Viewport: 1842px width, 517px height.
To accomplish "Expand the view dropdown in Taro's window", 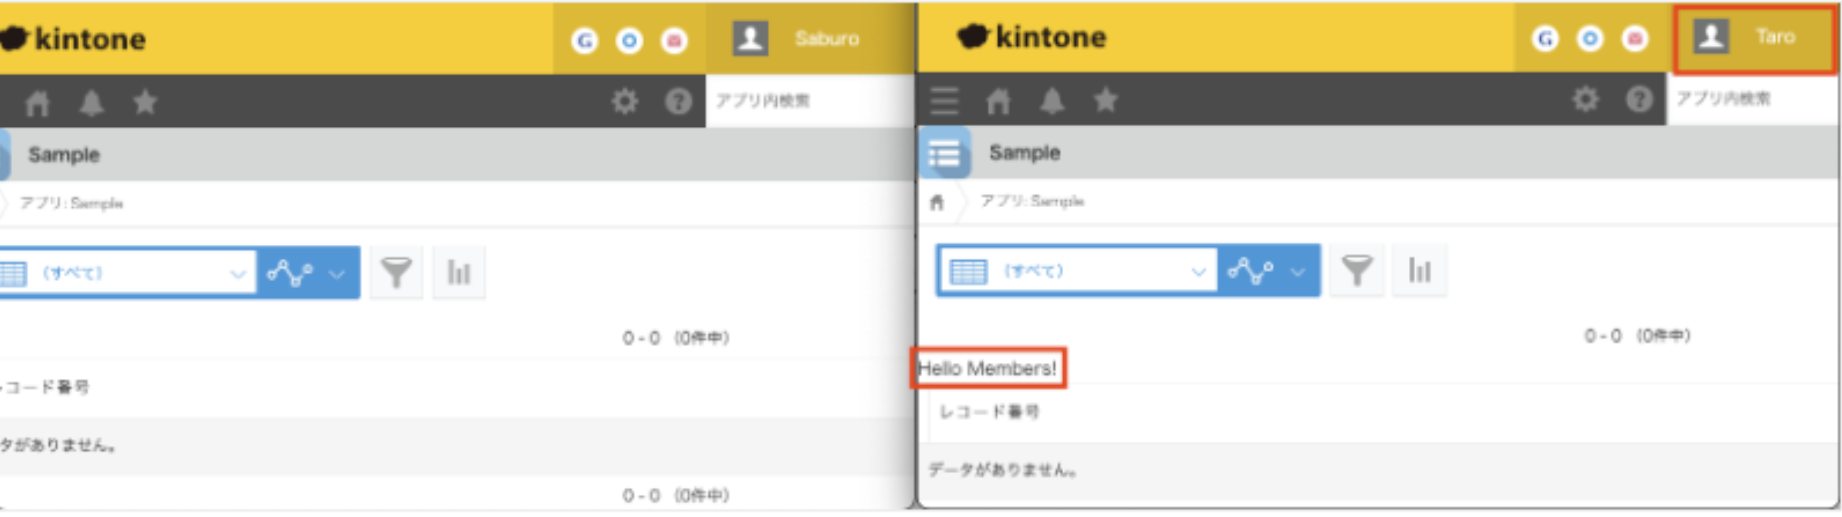I will pos(1198,271).
